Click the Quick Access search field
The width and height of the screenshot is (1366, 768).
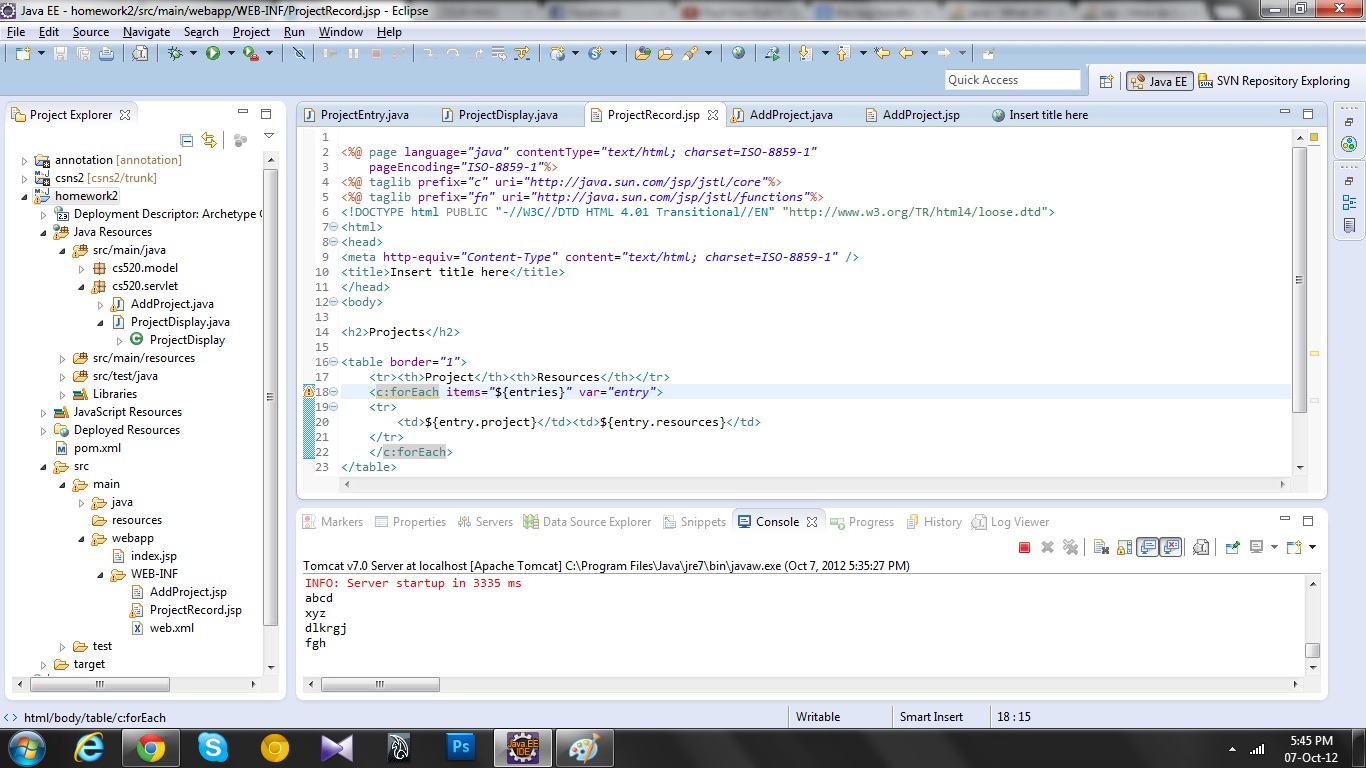1012,80
